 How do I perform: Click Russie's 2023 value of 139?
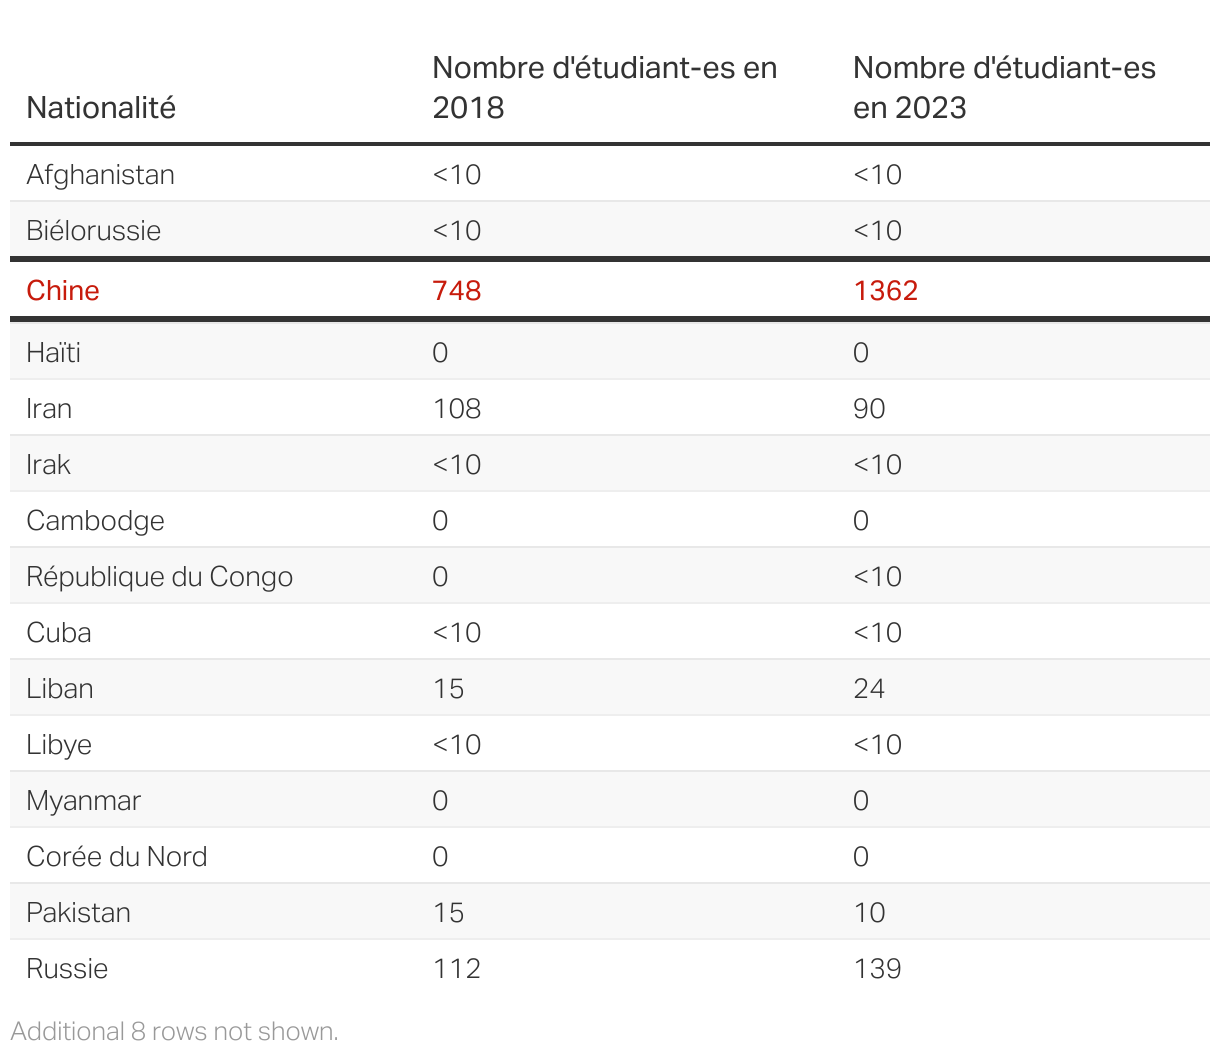(x=877, y=968)
